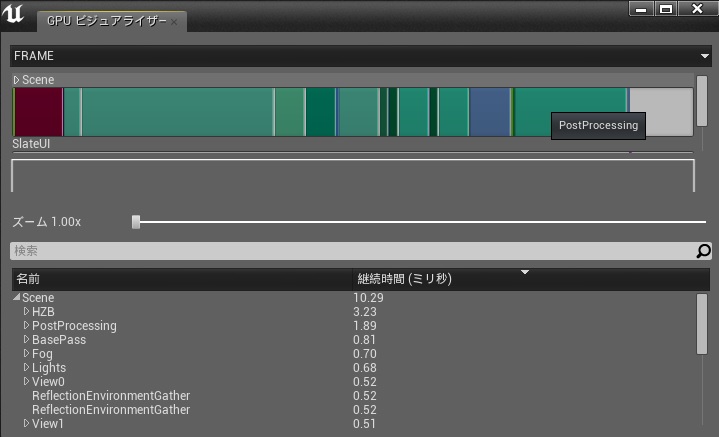Click the light gray segment at the bar's end

click(x=661, y=112)
